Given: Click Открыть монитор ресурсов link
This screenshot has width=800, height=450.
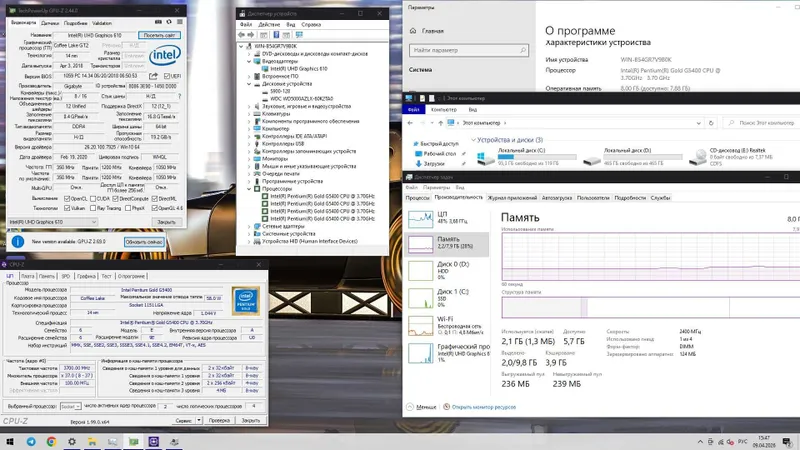Looking at the screenshot, I should (x=484, y=407).
